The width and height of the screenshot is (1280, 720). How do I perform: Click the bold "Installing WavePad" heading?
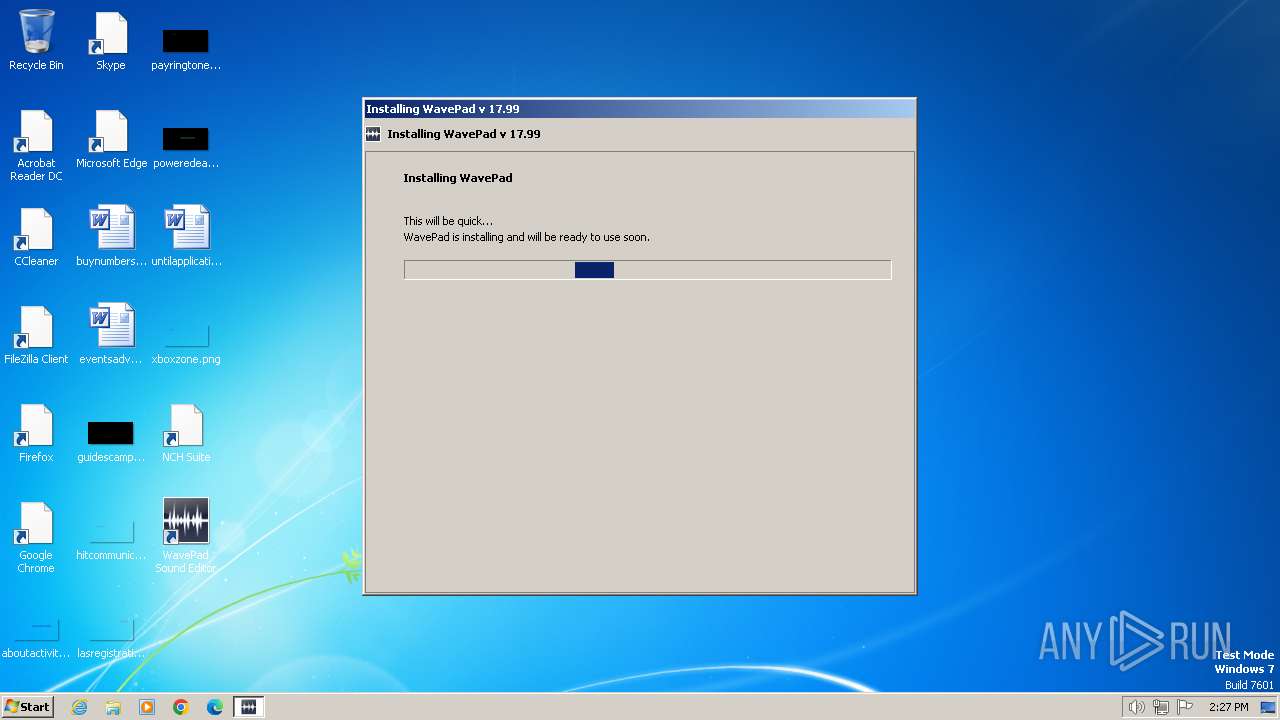(x=458, y=178)
